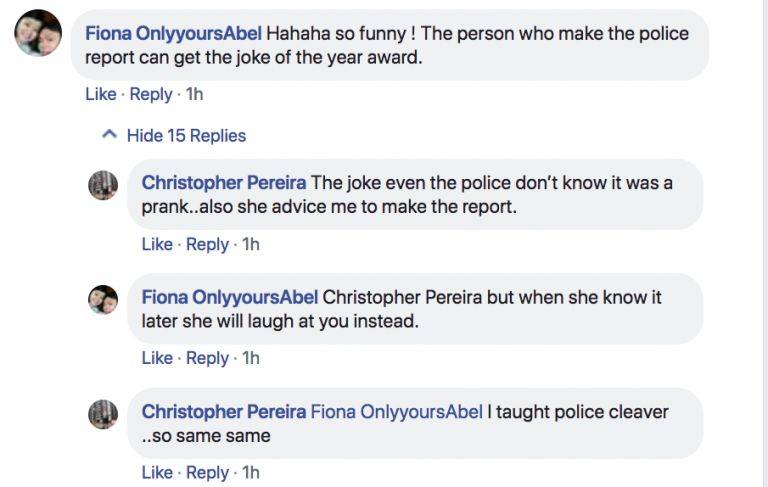This screenshot has width=768, height=487.
Task: Reply to the 'she will laugh at you' comment
Action: click(208, 357)
